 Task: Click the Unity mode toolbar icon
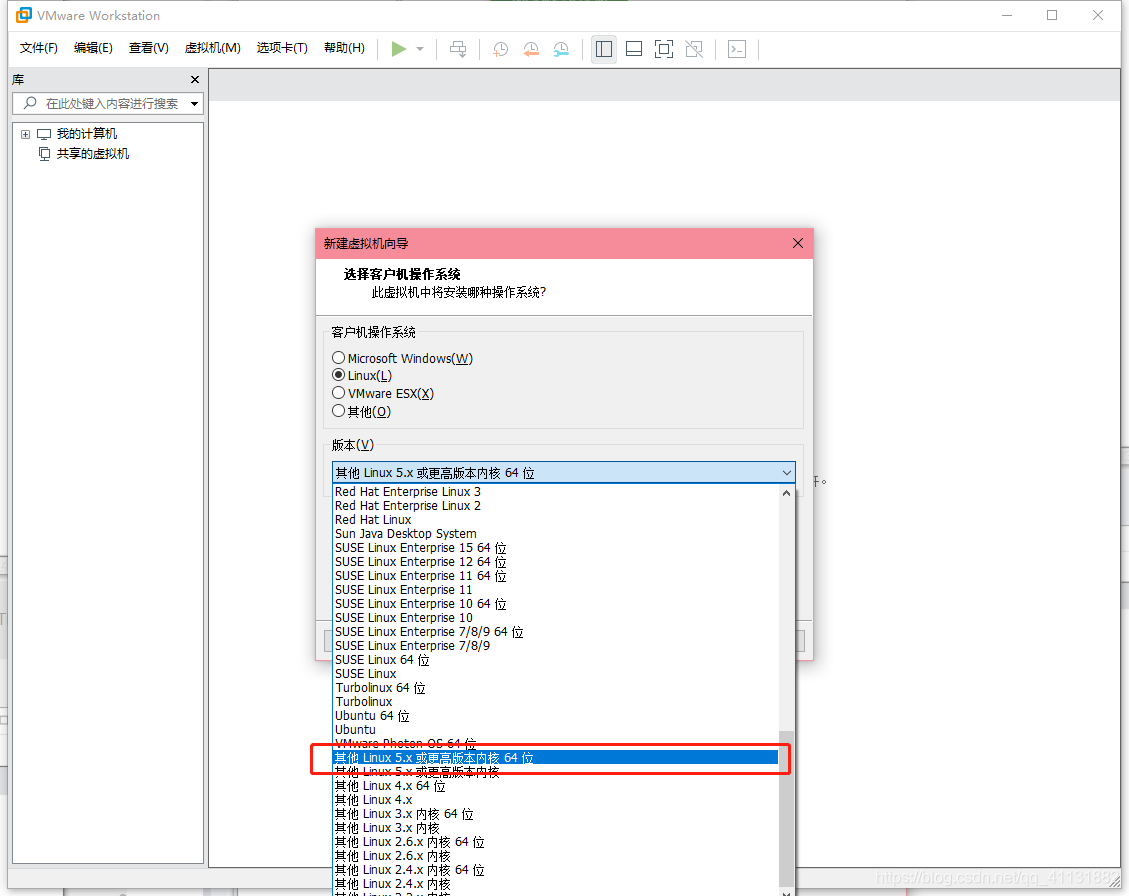point(694,49)
